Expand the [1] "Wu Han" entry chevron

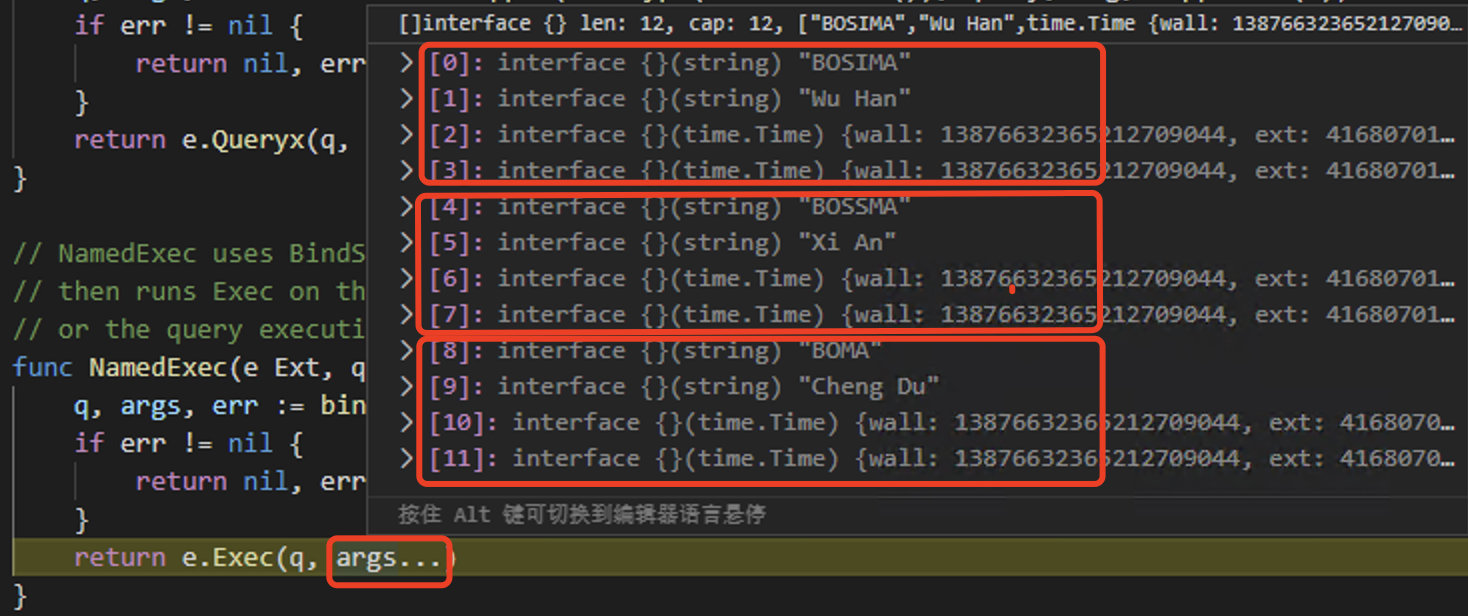click(x=406, y=99)
